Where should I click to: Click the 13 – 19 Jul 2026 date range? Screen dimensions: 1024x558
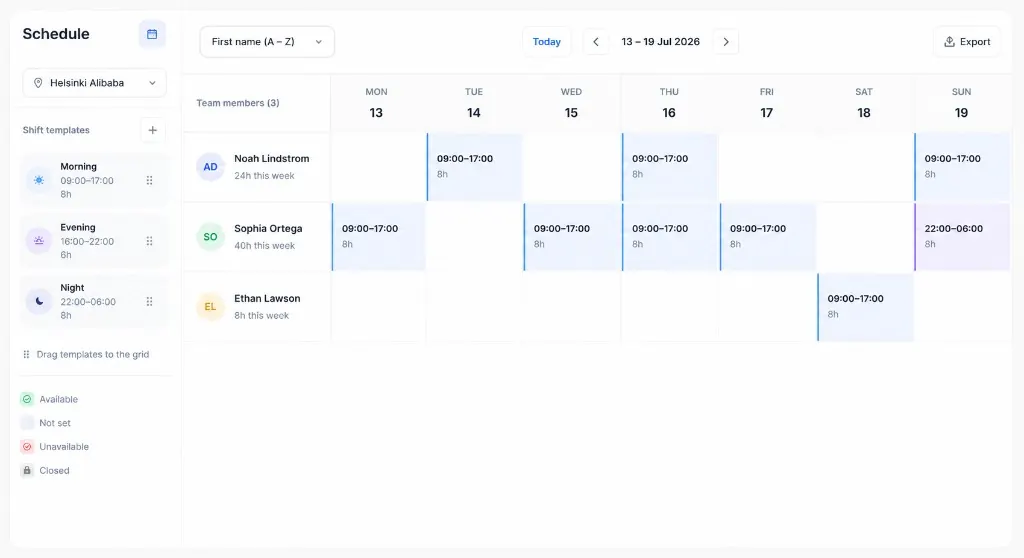660,42
